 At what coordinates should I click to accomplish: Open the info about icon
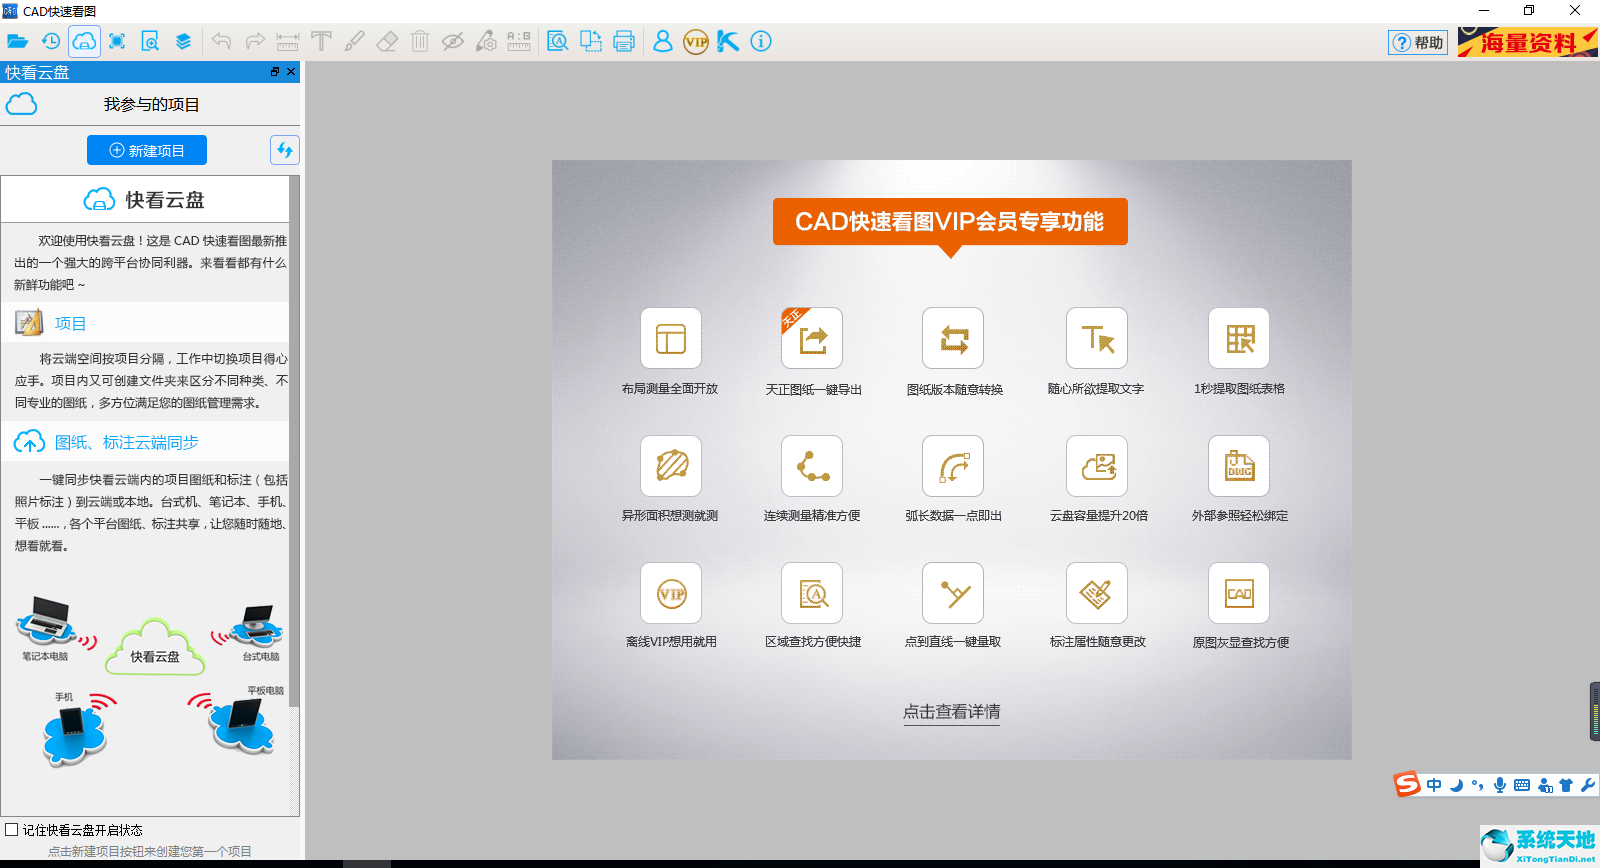pyautogui.click(x=761, y=42)
